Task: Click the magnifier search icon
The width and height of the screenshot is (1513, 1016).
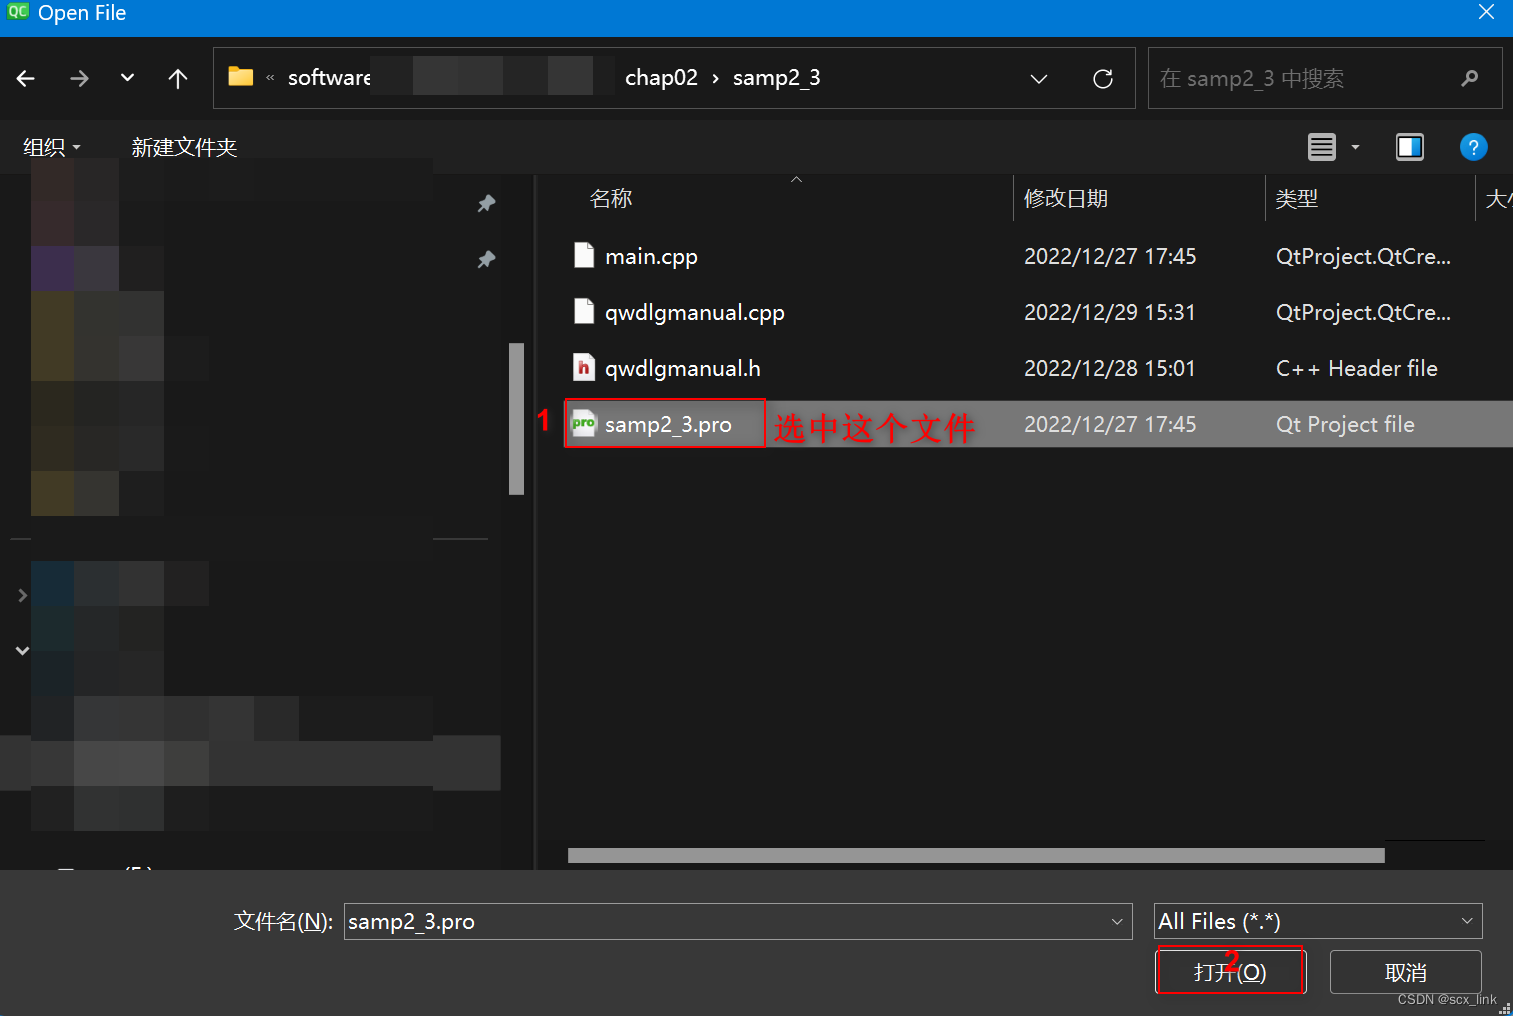Action: [1470, 78]
